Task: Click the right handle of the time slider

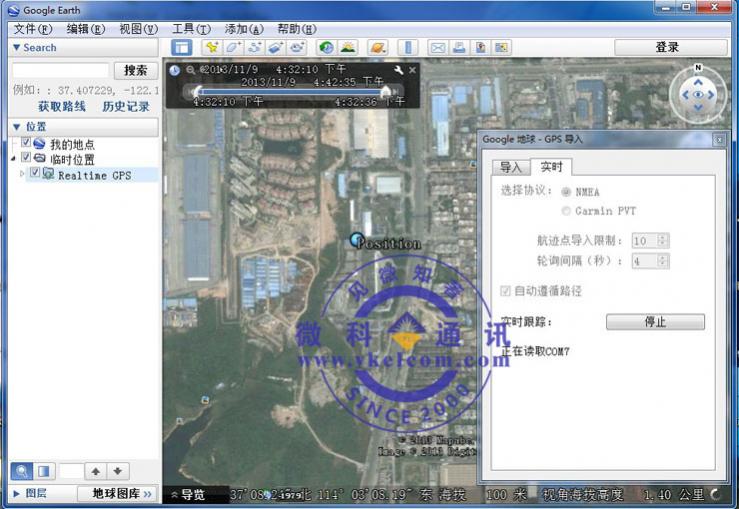Action: 385,91
